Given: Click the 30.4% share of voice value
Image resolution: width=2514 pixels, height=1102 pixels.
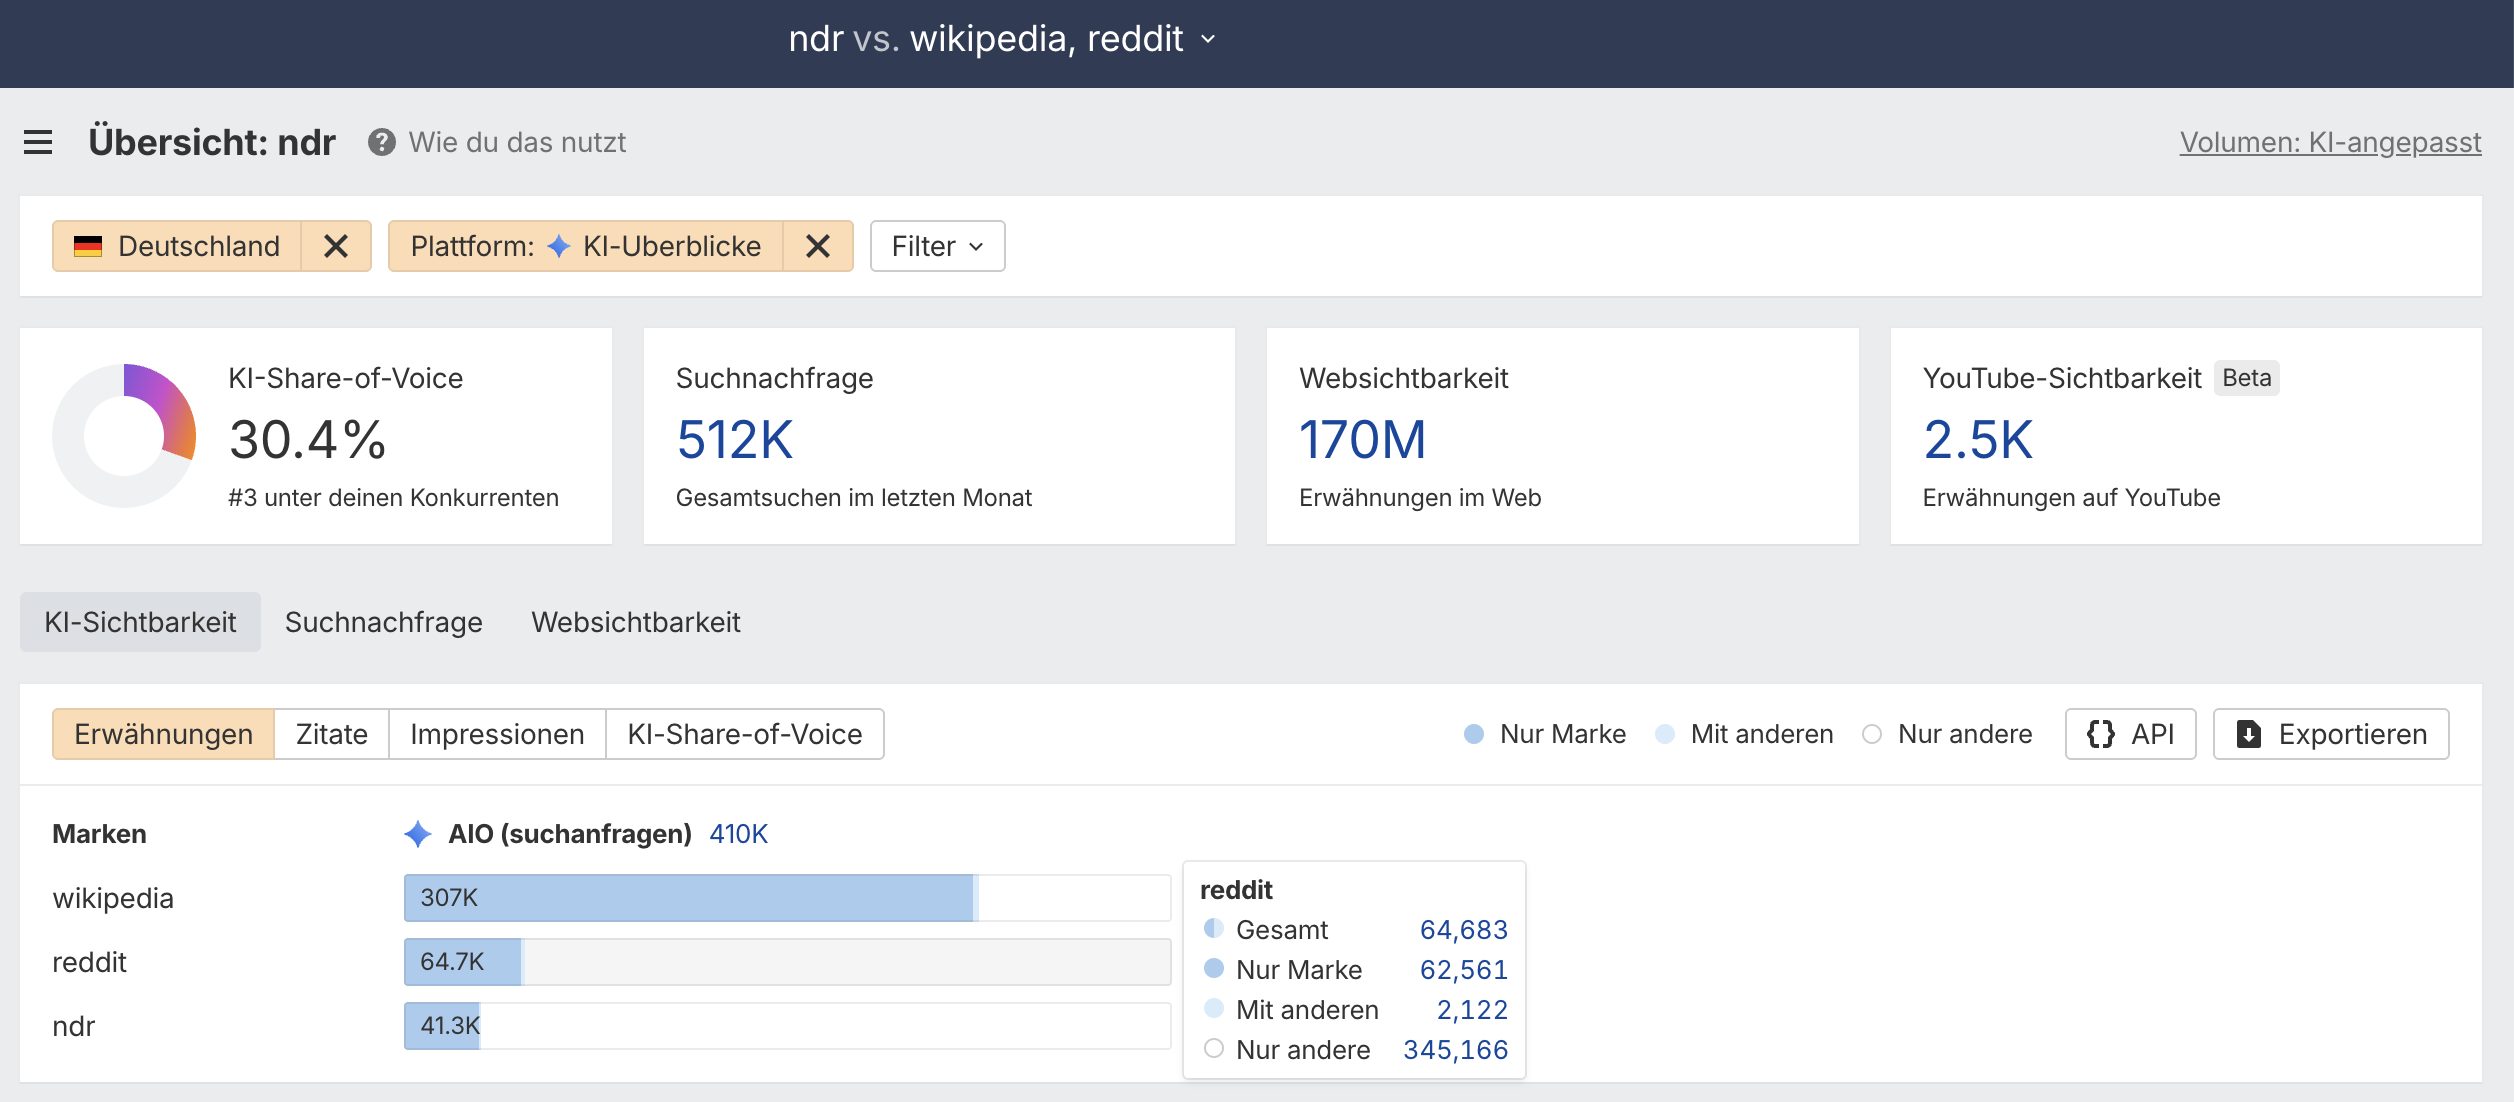Looking at the screenshot, I should pos(307,439).
